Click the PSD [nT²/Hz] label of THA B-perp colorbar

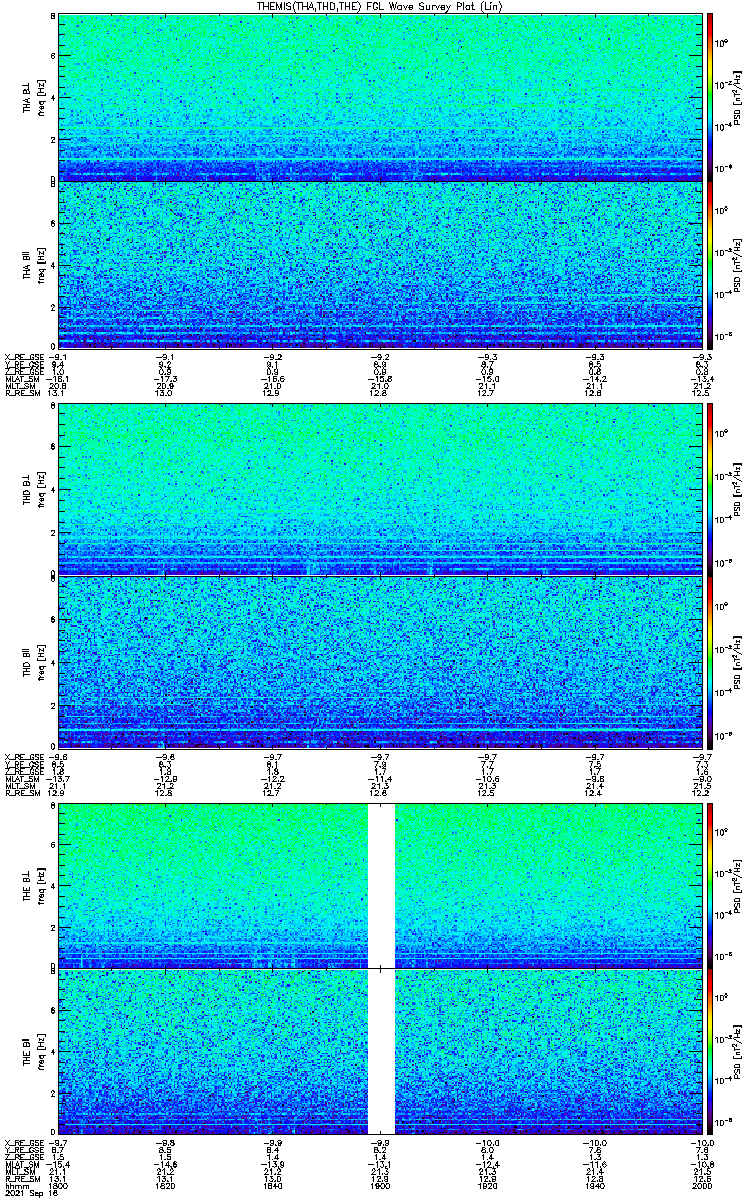(738, 97)
